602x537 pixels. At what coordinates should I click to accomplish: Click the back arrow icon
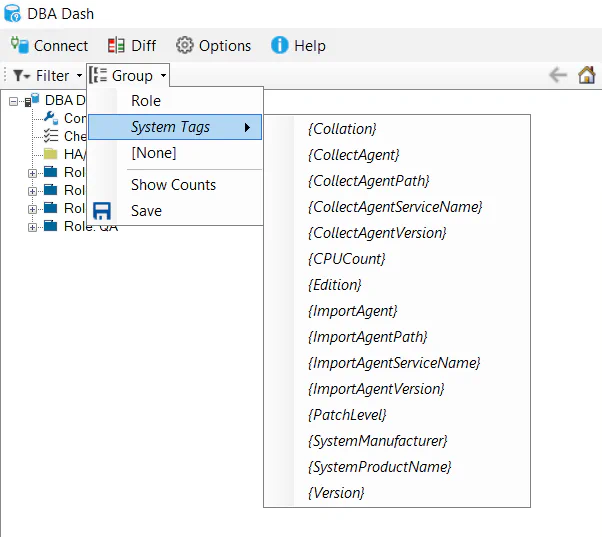click(558, 75)
